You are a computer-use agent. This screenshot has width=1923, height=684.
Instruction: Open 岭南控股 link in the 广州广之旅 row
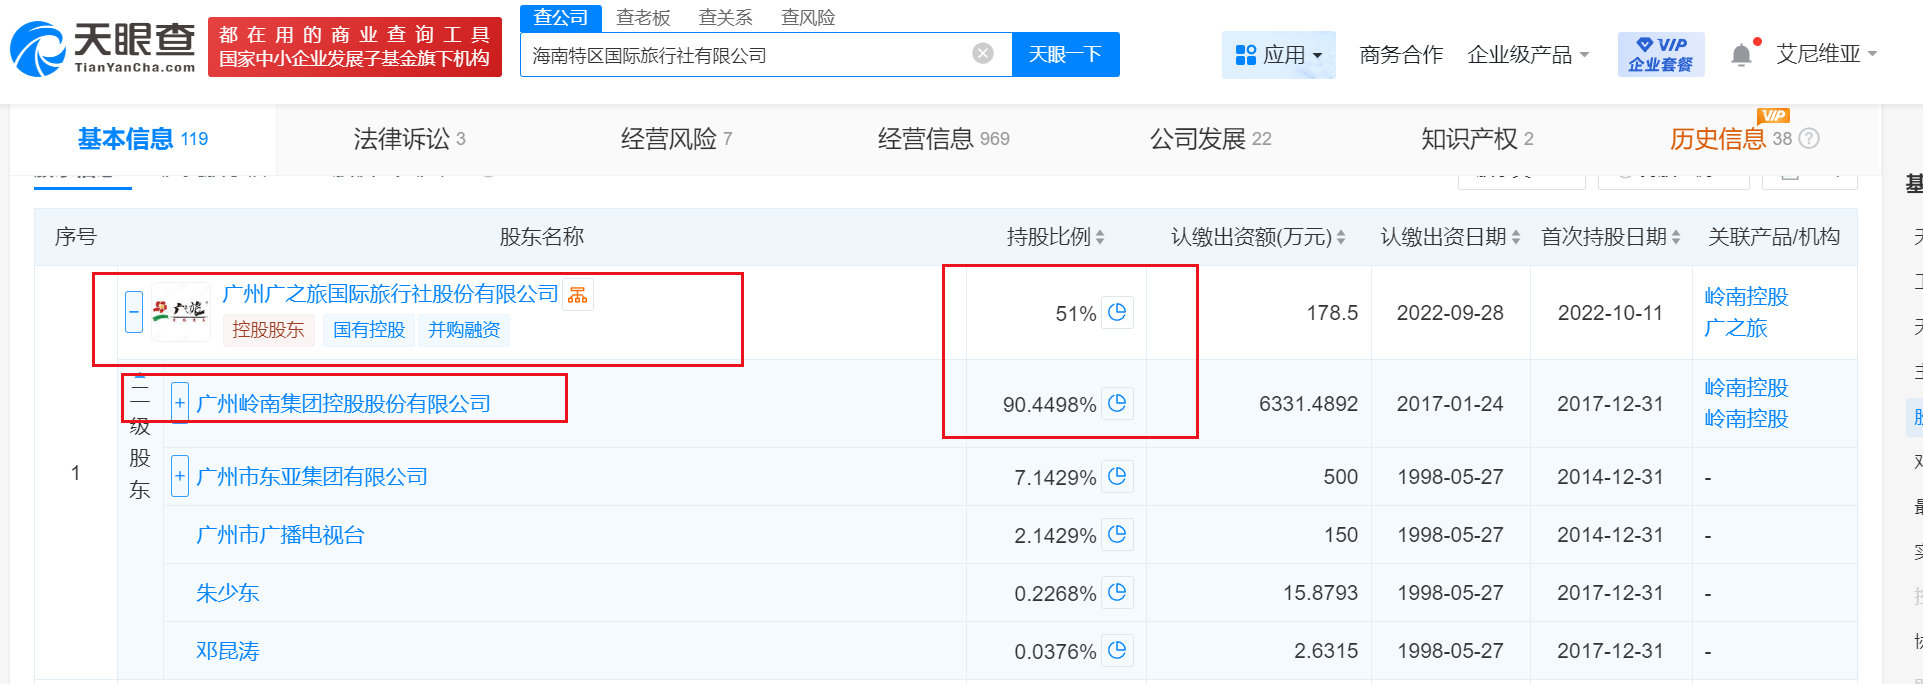click(x=1746, y=297)
